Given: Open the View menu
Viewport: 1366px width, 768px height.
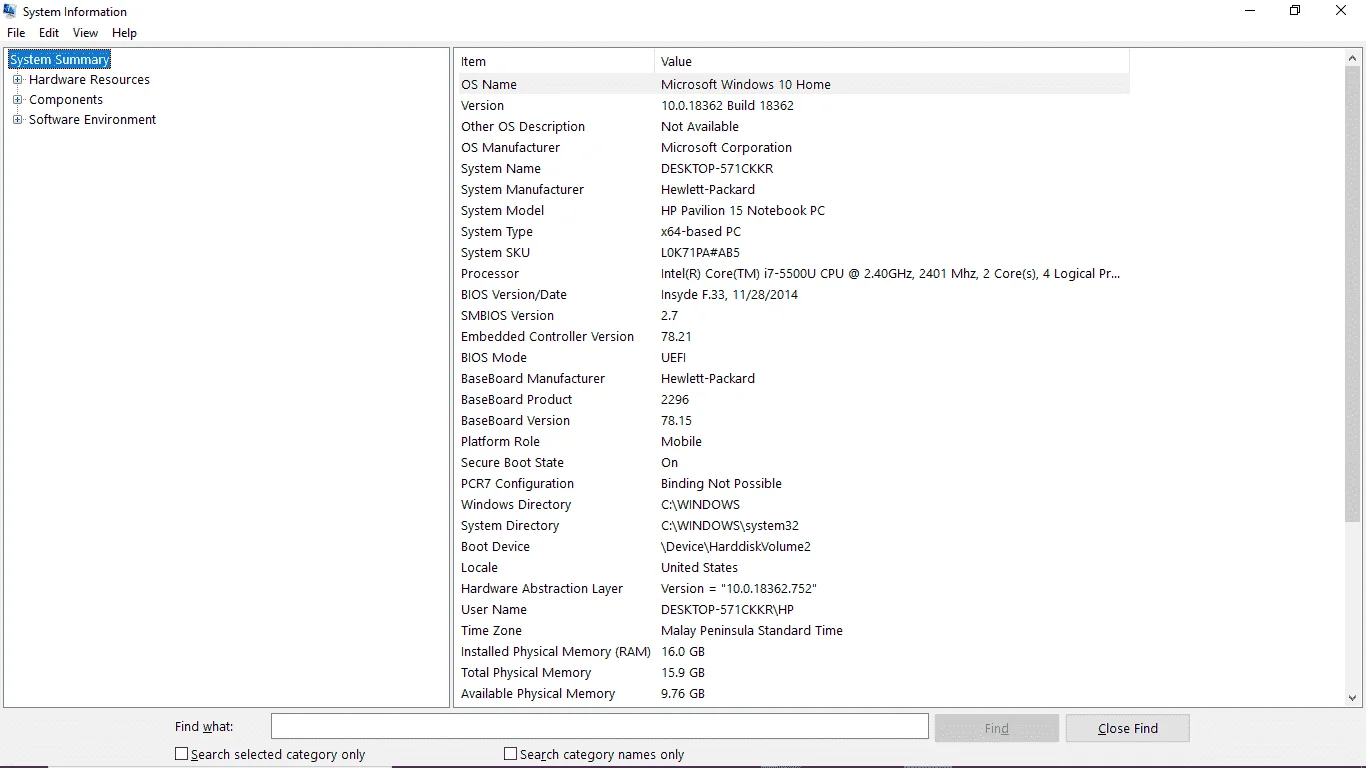Looking at the screenshot, I should pyautogui.click(x=85, y=33).
